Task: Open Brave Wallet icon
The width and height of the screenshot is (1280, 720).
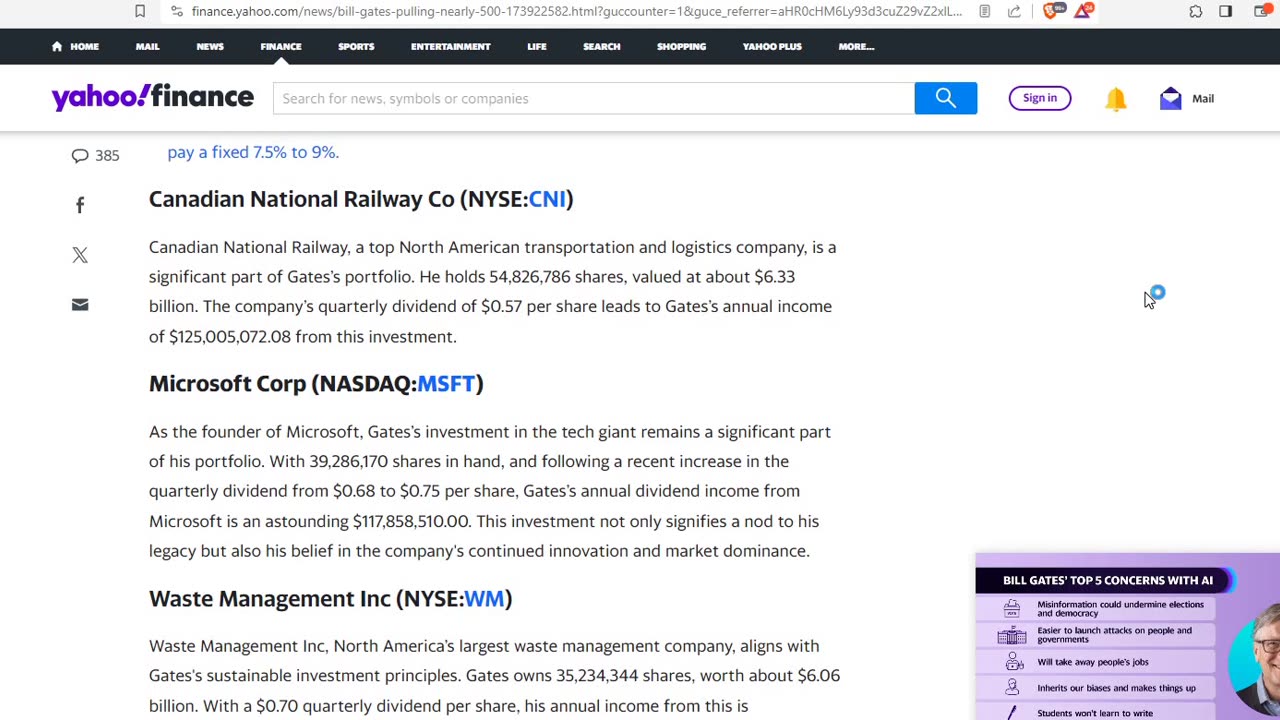Action: [x=1261, y=11]
